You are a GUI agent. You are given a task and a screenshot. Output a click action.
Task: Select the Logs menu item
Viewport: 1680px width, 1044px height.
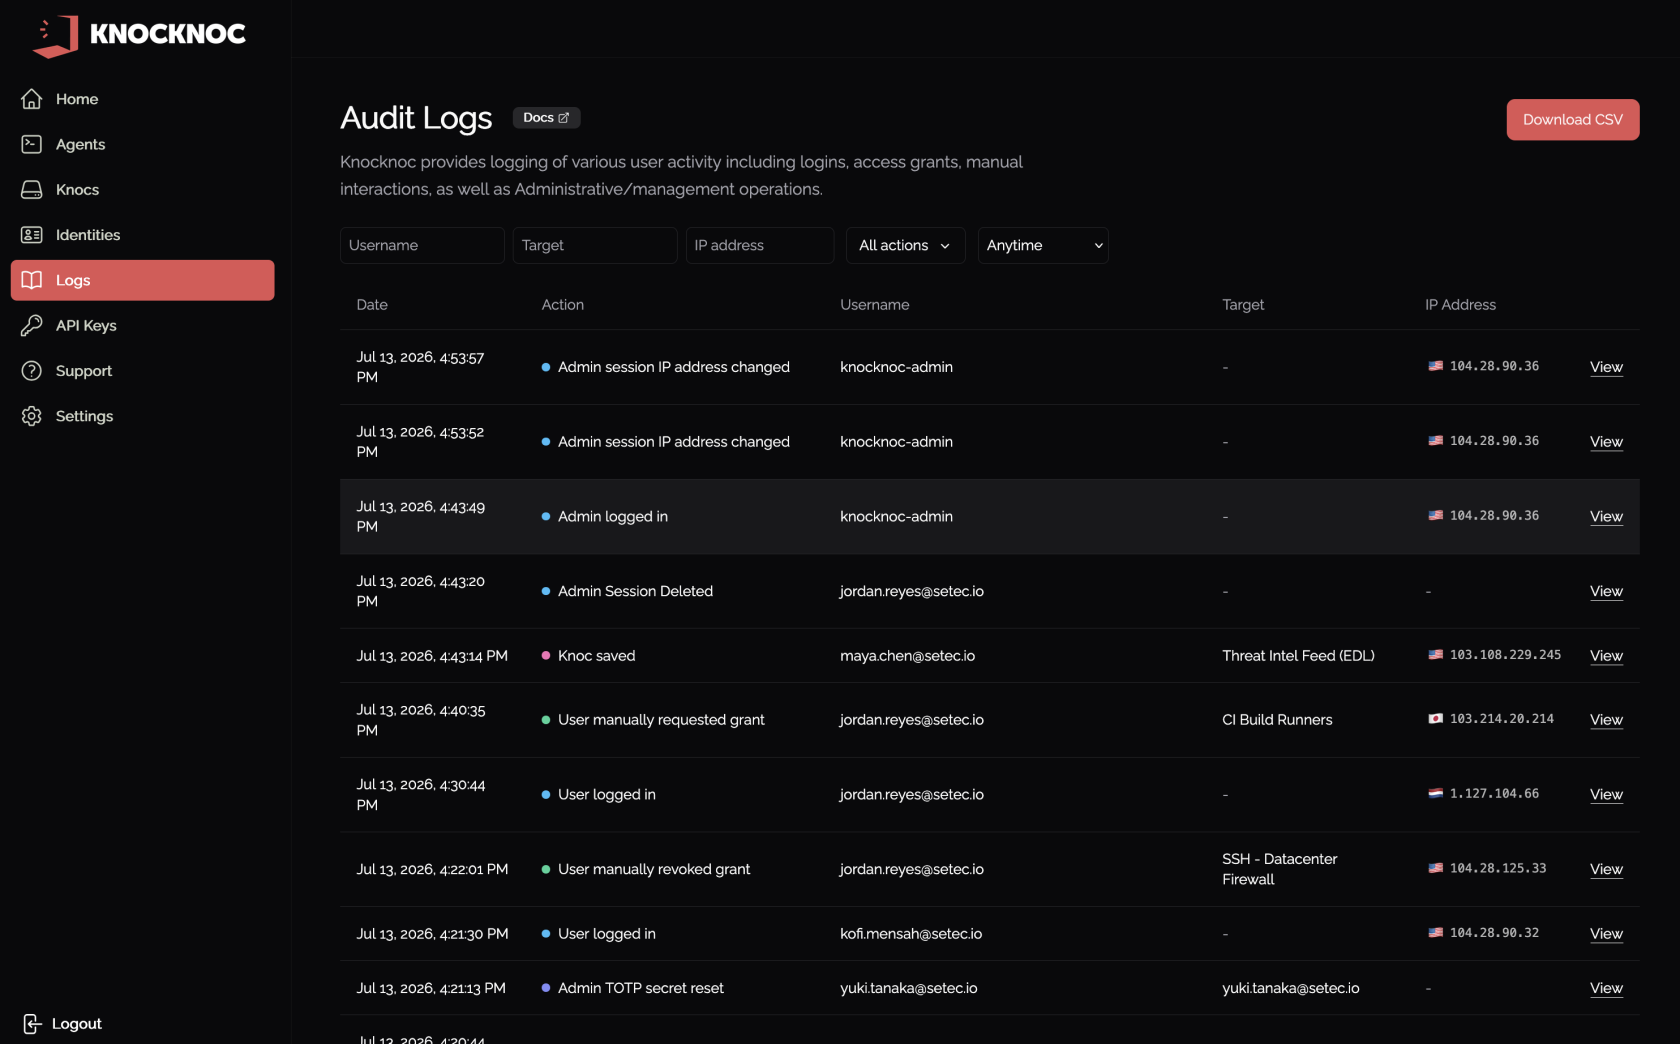pos(142,280)
